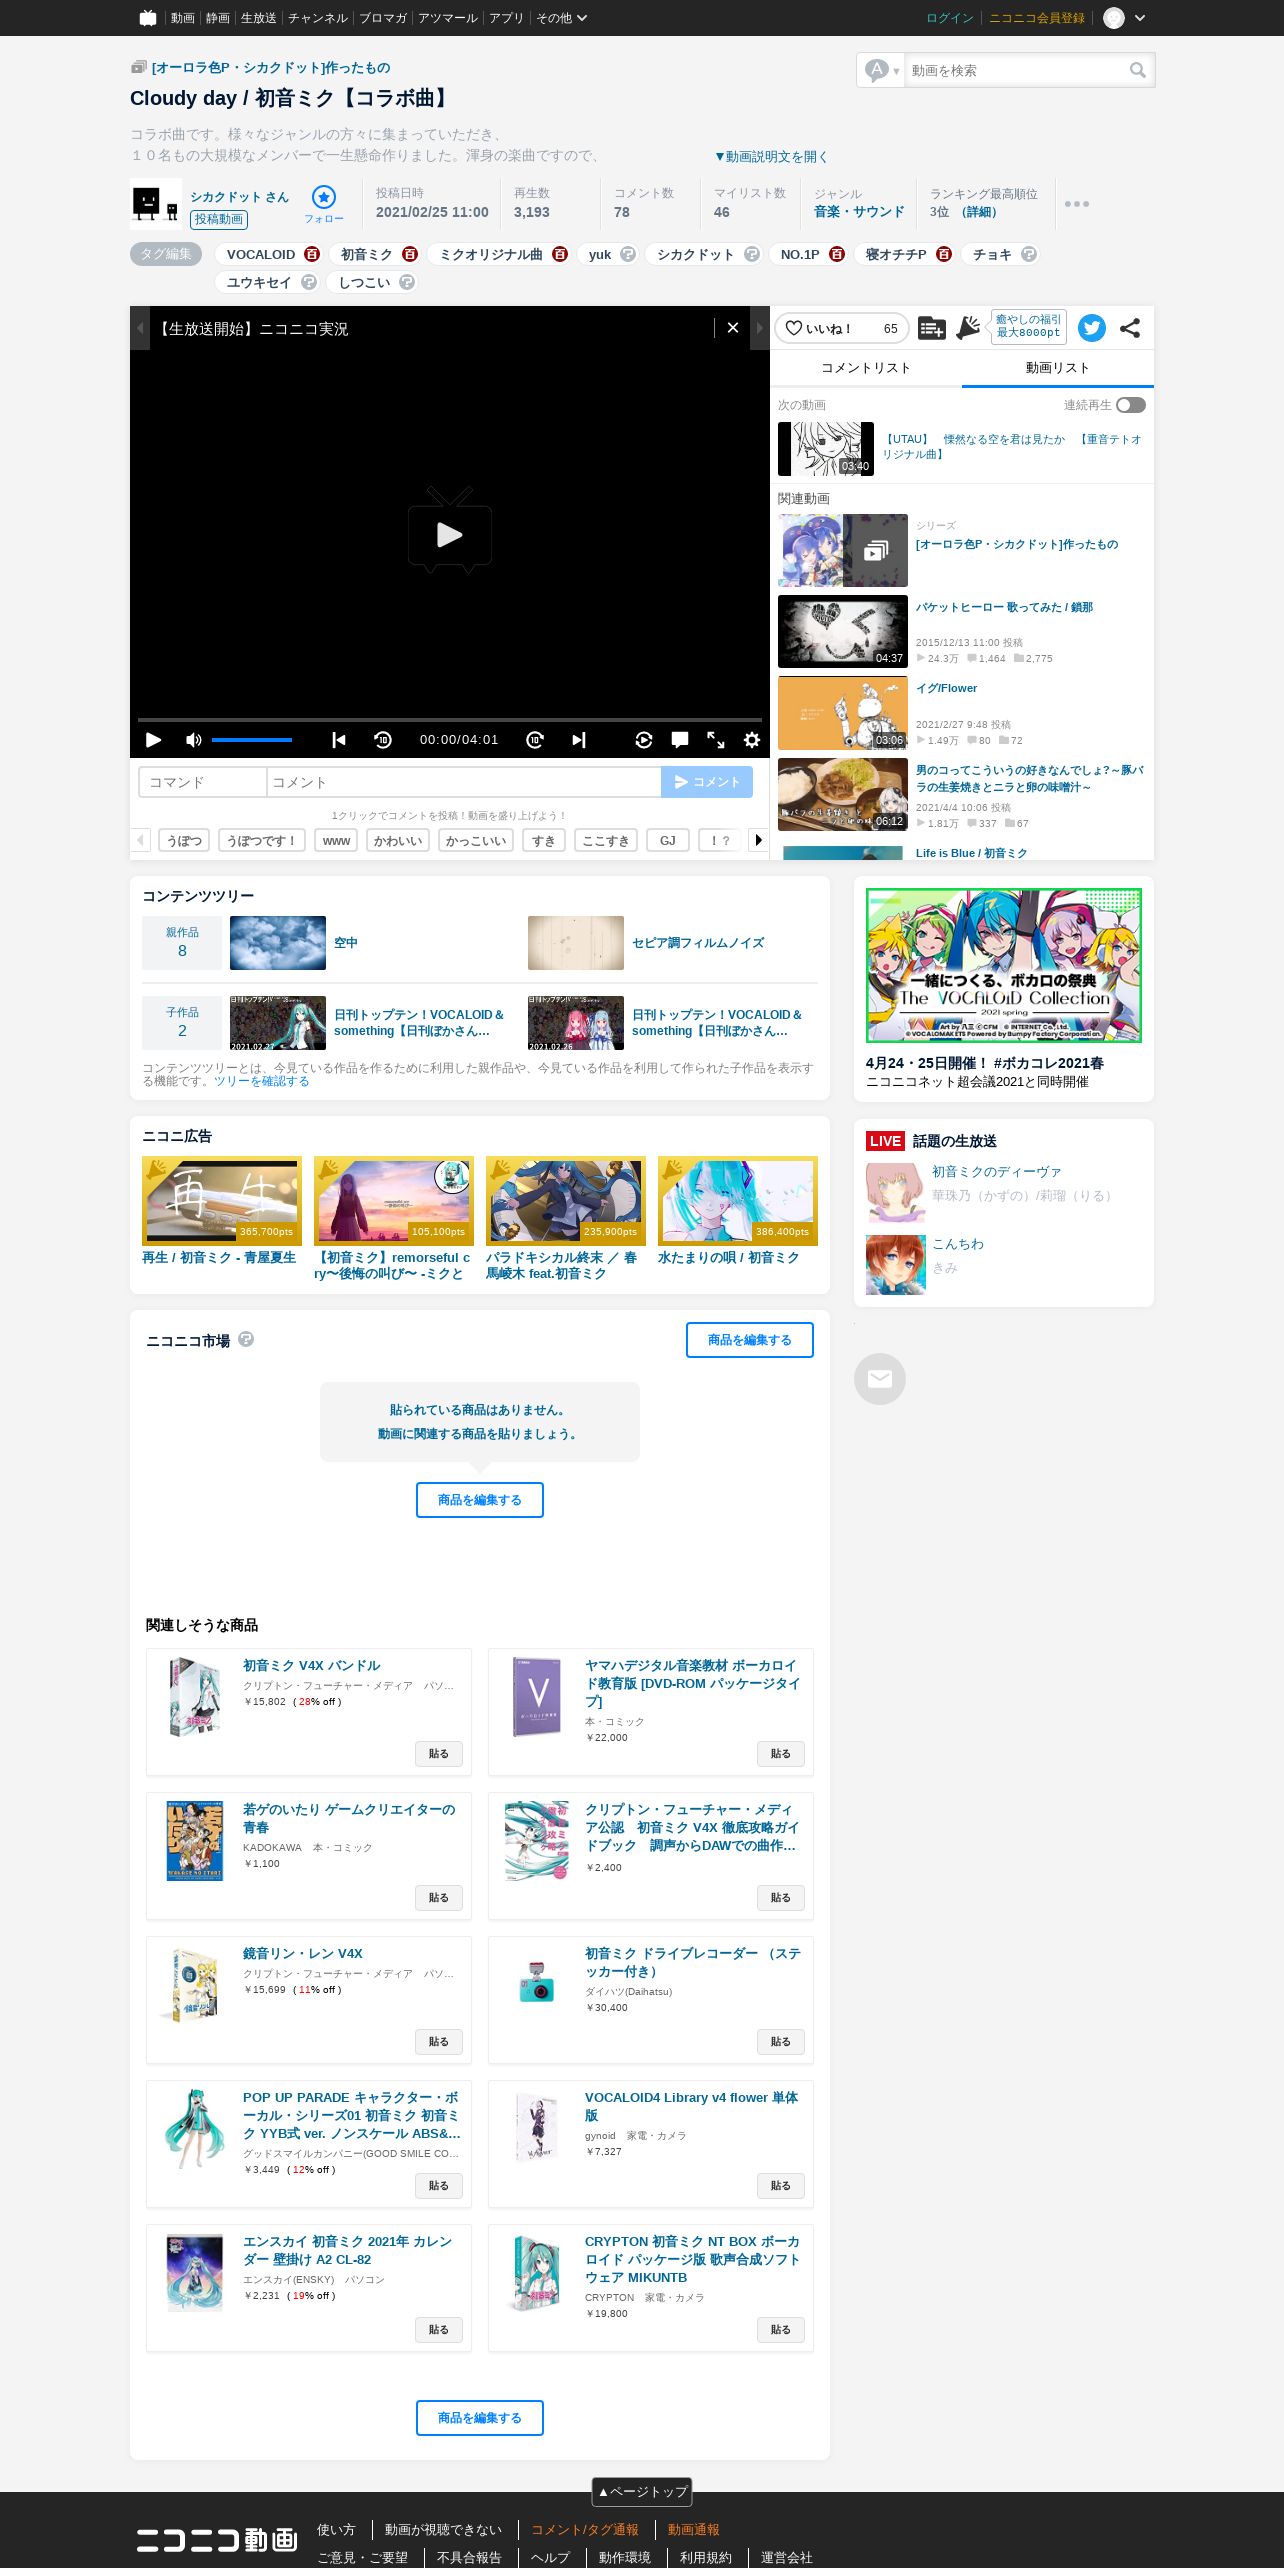
Task: Click 商品を編集する beside ニコニコ市場 heading
Action: coord(750,1340)
